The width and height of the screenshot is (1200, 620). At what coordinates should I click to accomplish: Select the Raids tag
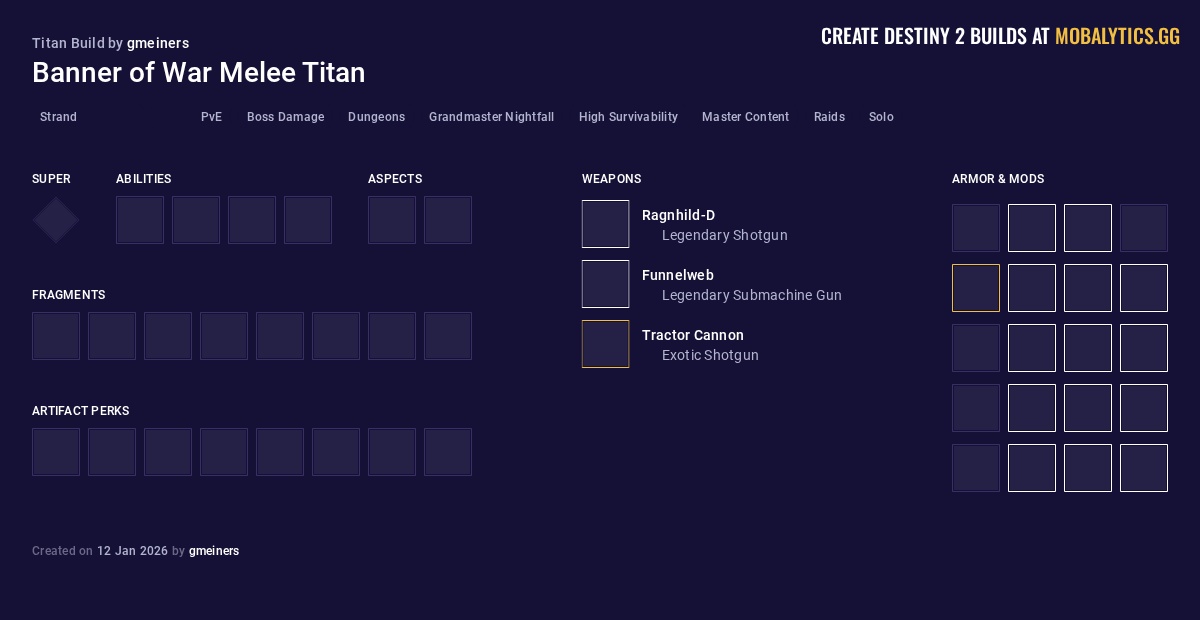(828, 117)
